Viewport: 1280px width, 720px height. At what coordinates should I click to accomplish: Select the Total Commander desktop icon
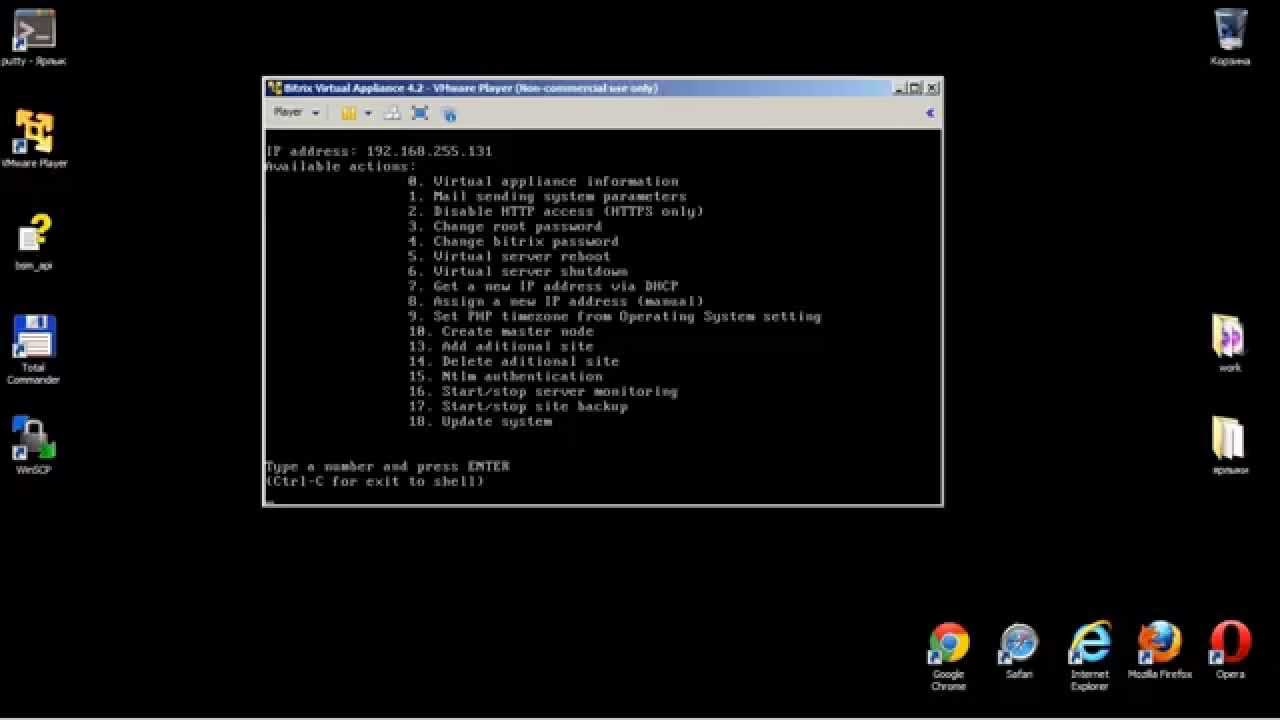(x=33, y=349)
